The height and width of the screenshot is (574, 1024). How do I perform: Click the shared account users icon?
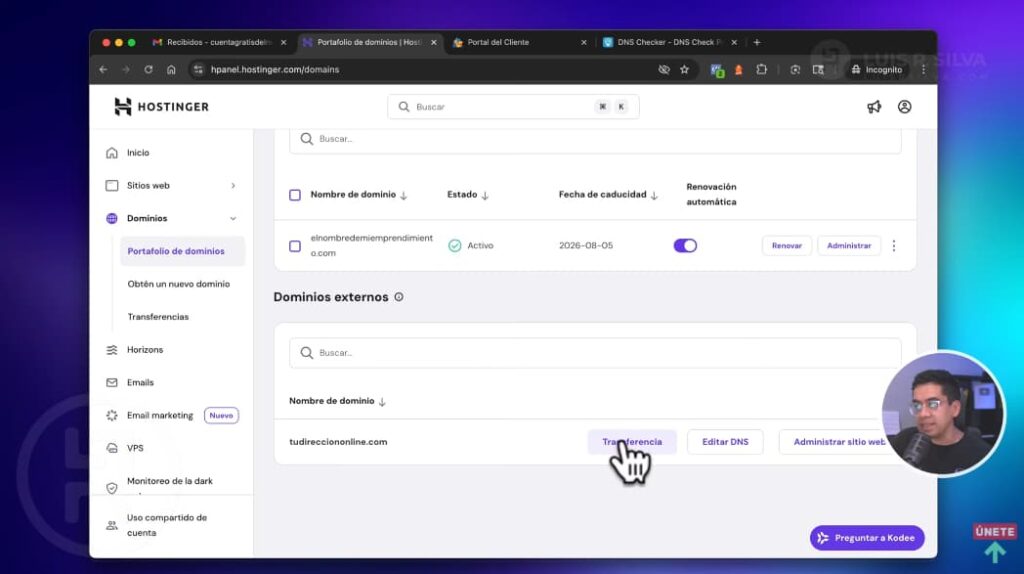(112, 525)
